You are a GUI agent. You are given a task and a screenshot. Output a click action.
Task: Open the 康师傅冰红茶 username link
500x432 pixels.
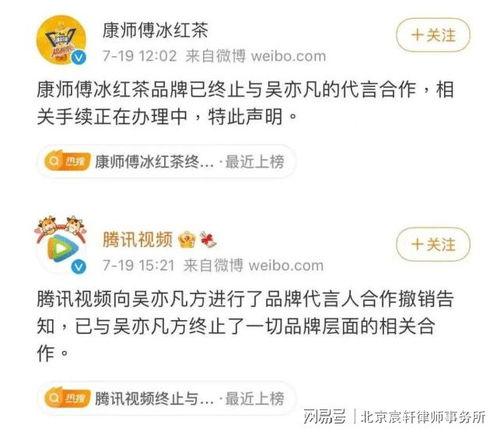click(155, 30)
